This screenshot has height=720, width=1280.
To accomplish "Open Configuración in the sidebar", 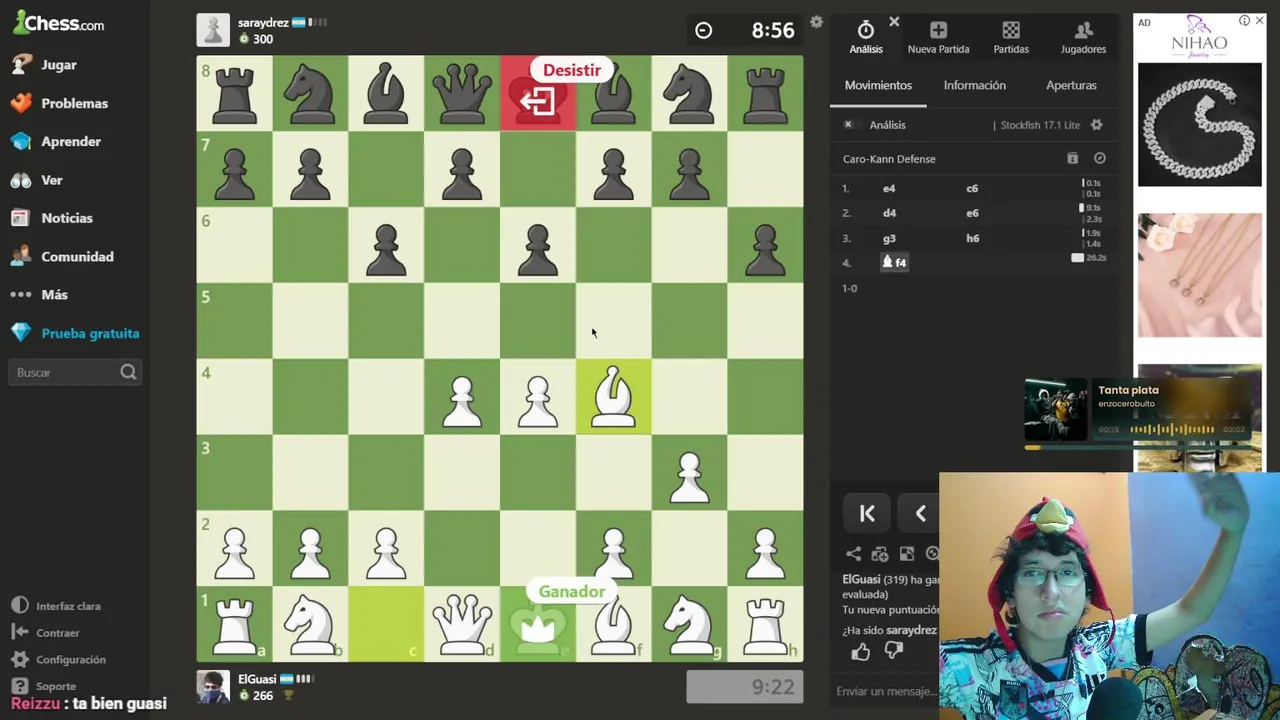I will 59,660.
